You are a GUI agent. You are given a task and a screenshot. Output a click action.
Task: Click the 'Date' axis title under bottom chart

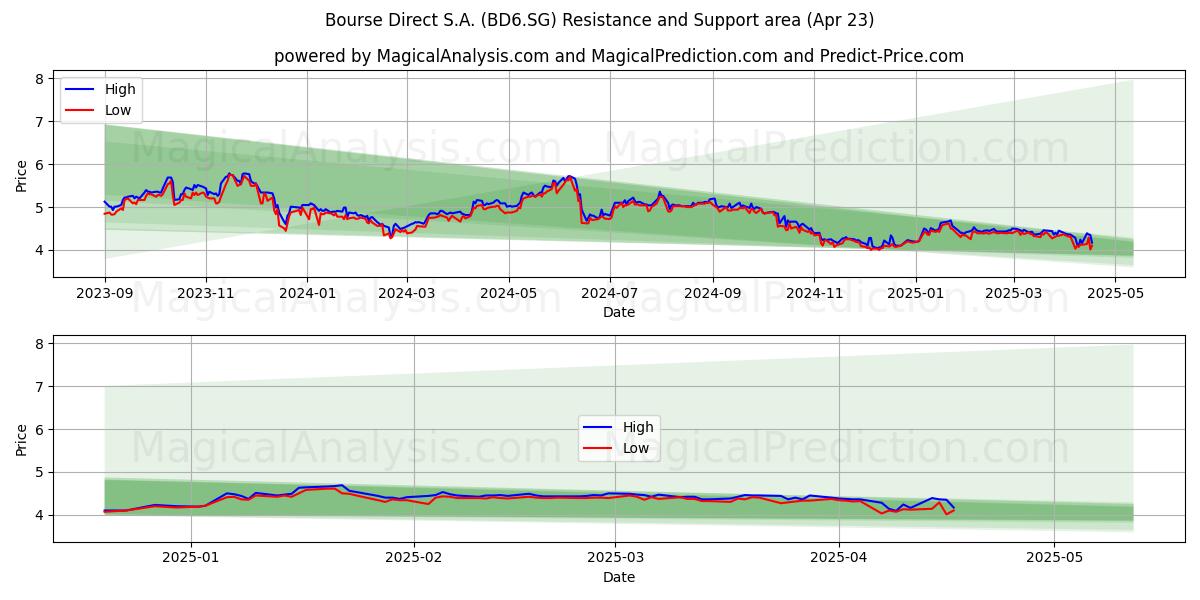tap(619, 578)
